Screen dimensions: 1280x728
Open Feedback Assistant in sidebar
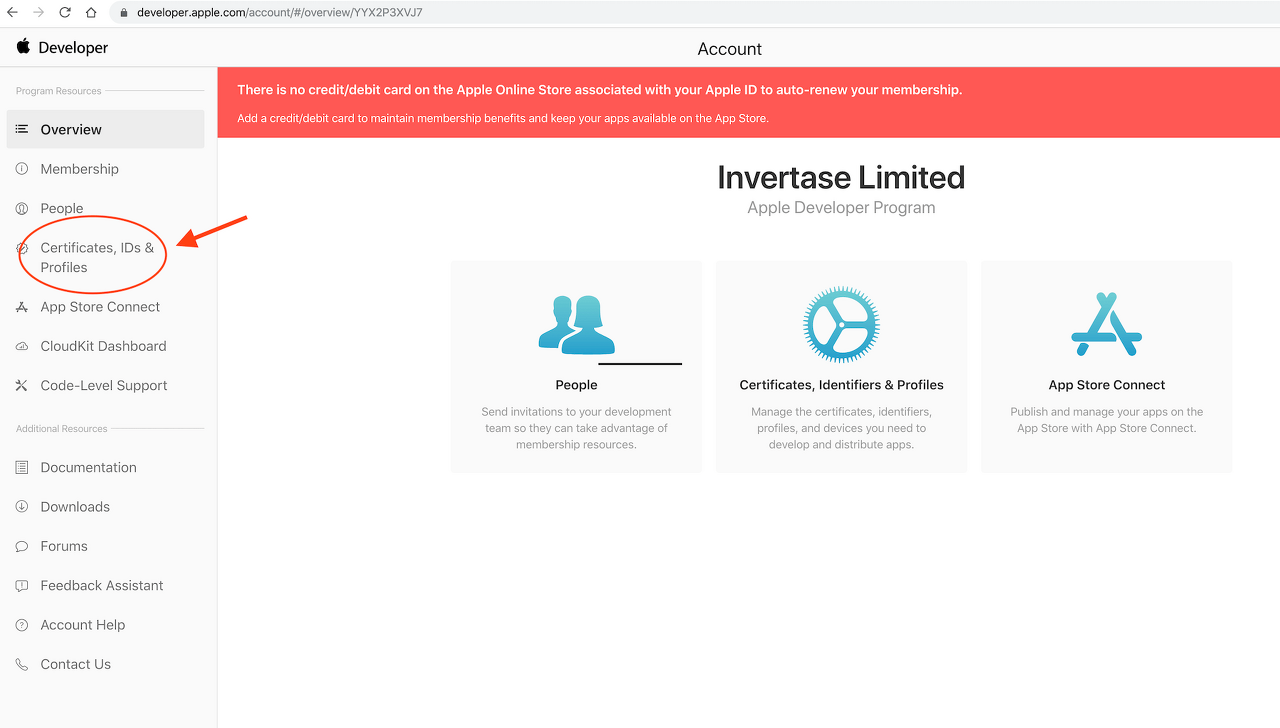tap(102, 585)
